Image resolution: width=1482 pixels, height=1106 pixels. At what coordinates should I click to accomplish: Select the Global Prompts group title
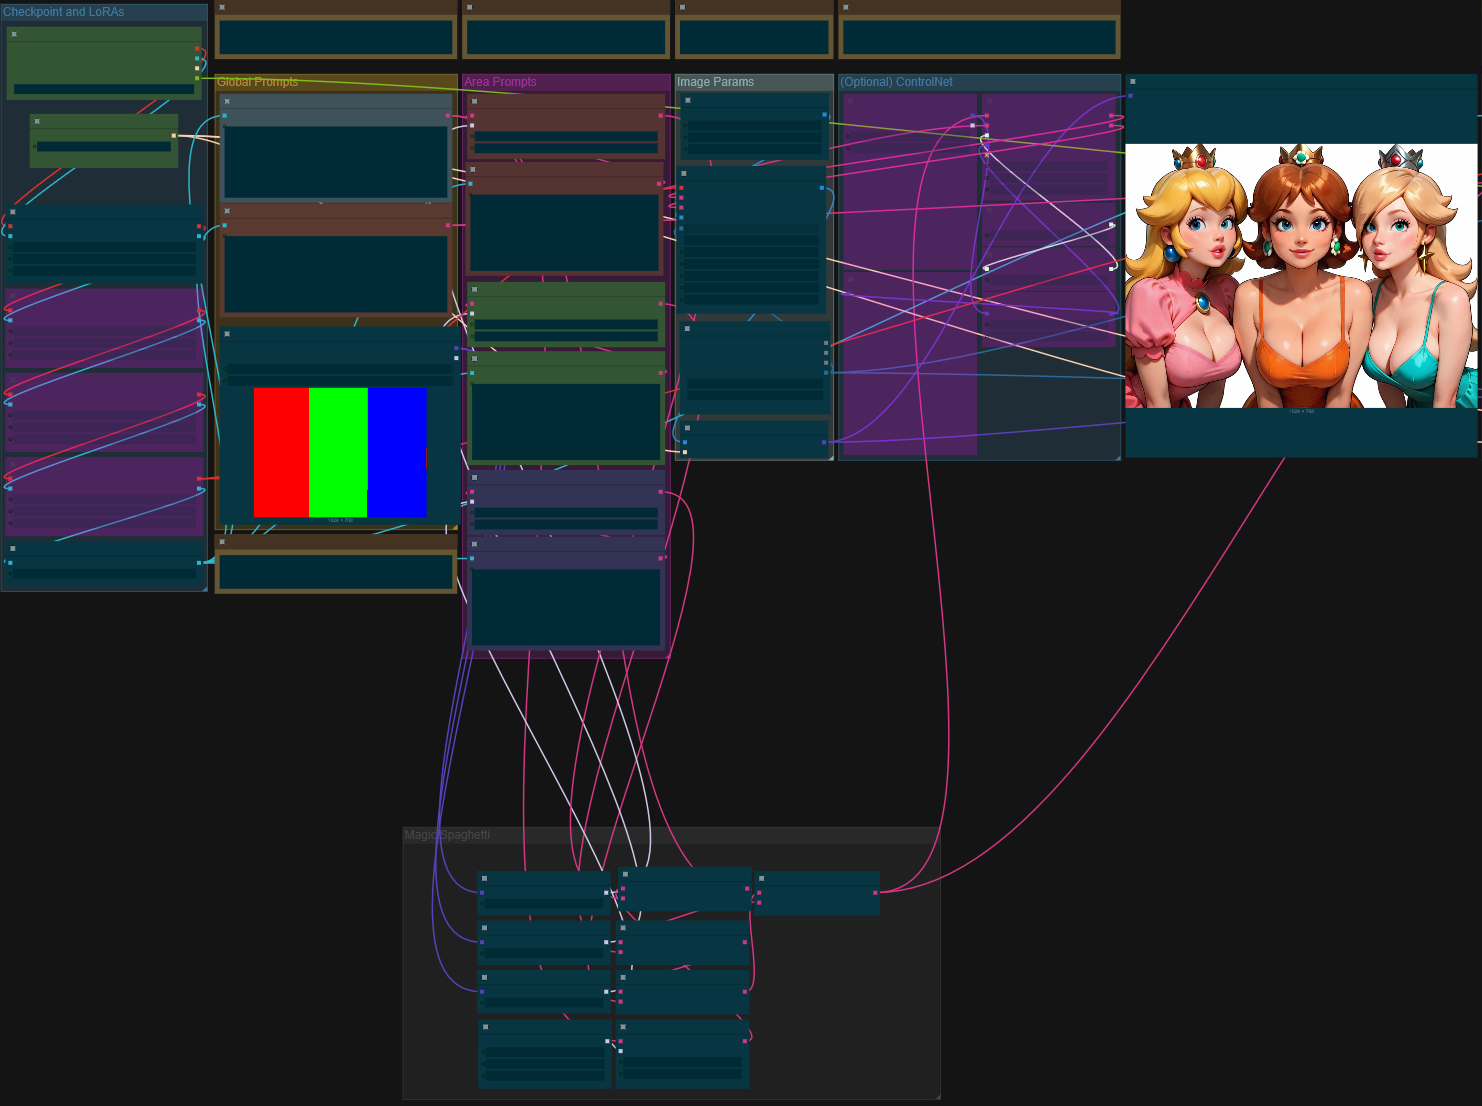pos(258,82)
